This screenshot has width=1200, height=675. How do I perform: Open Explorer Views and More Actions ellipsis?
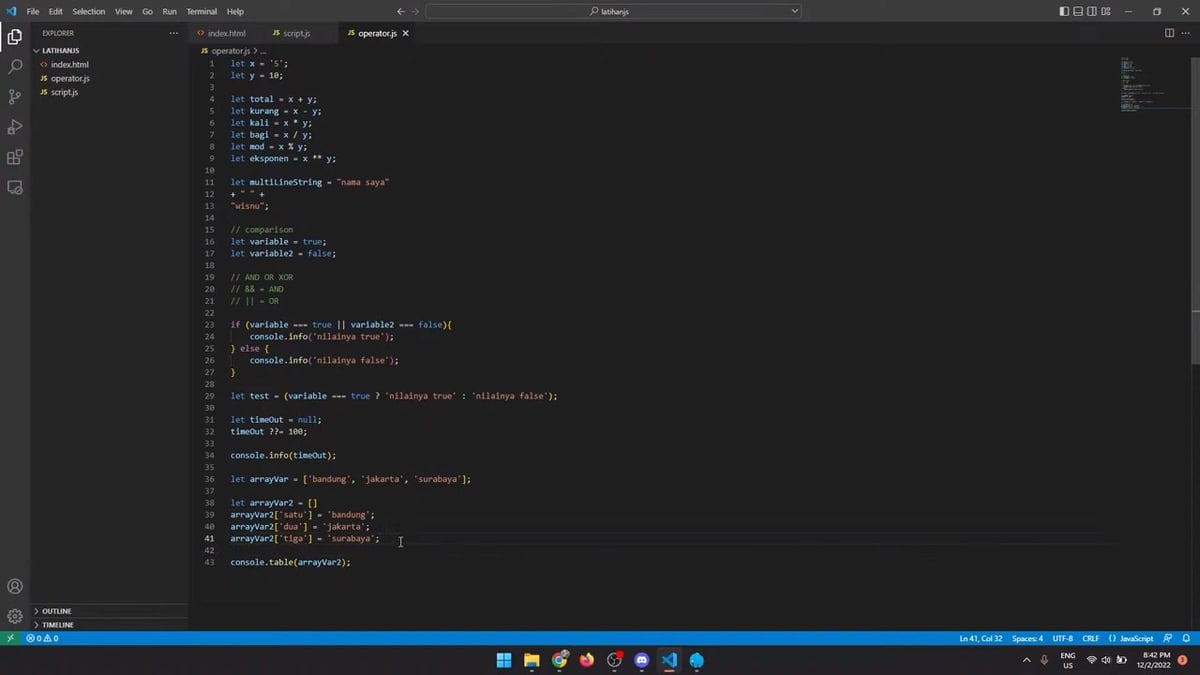pos(174,33)
